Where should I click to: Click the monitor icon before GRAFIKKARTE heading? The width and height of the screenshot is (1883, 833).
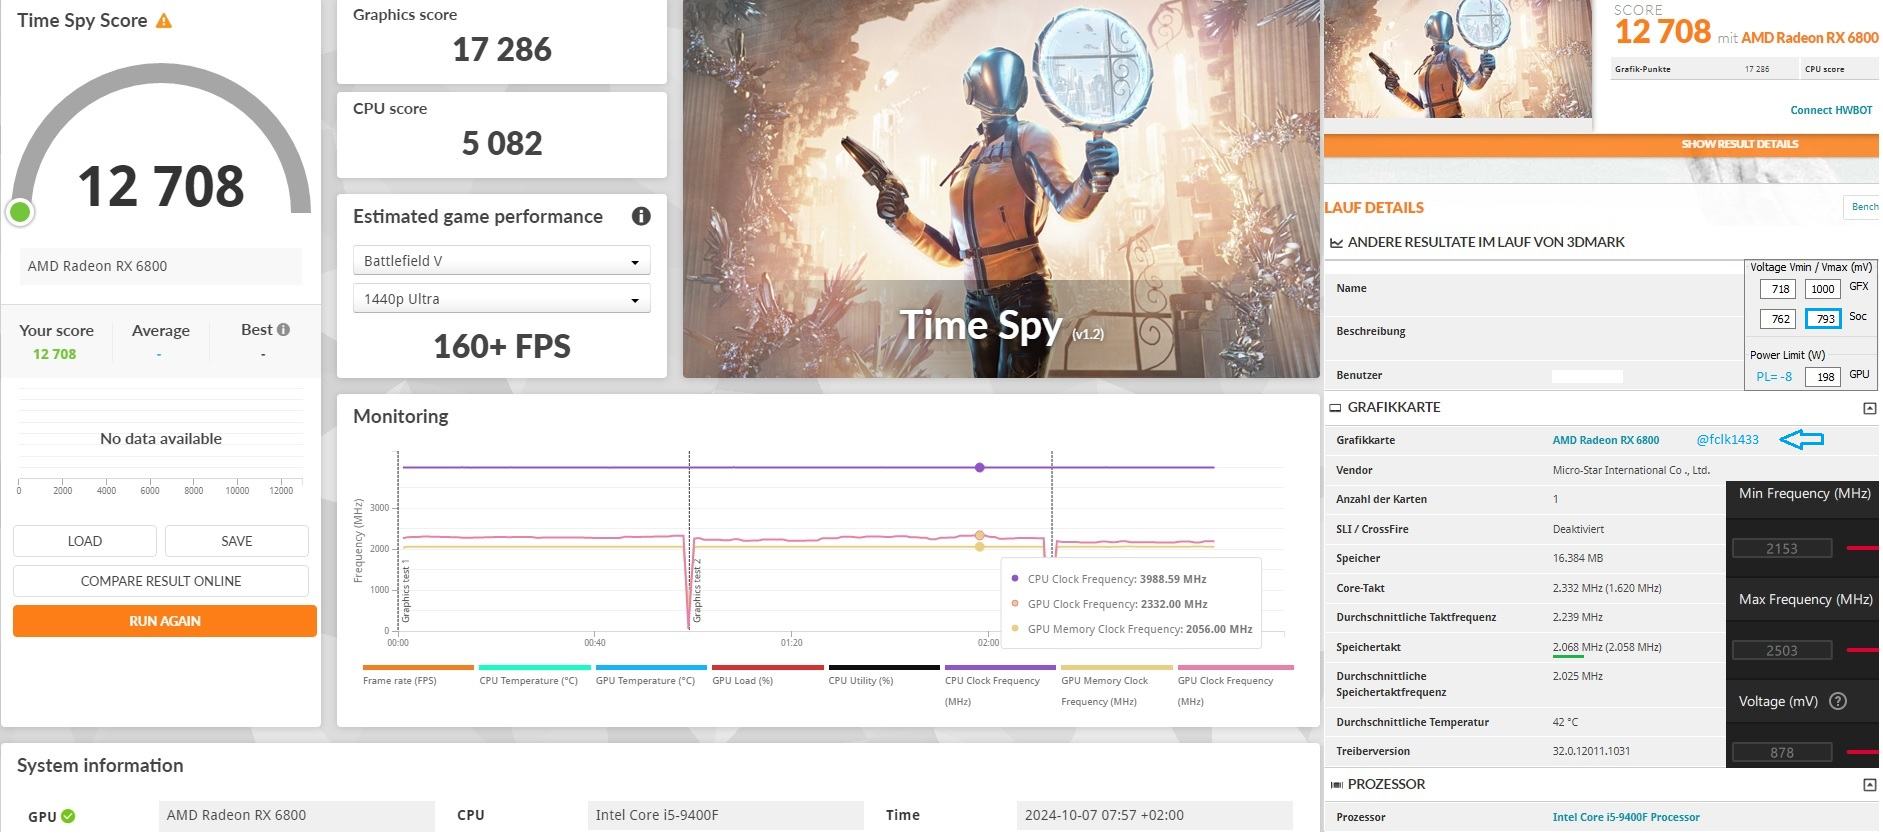pos(1335,407)
